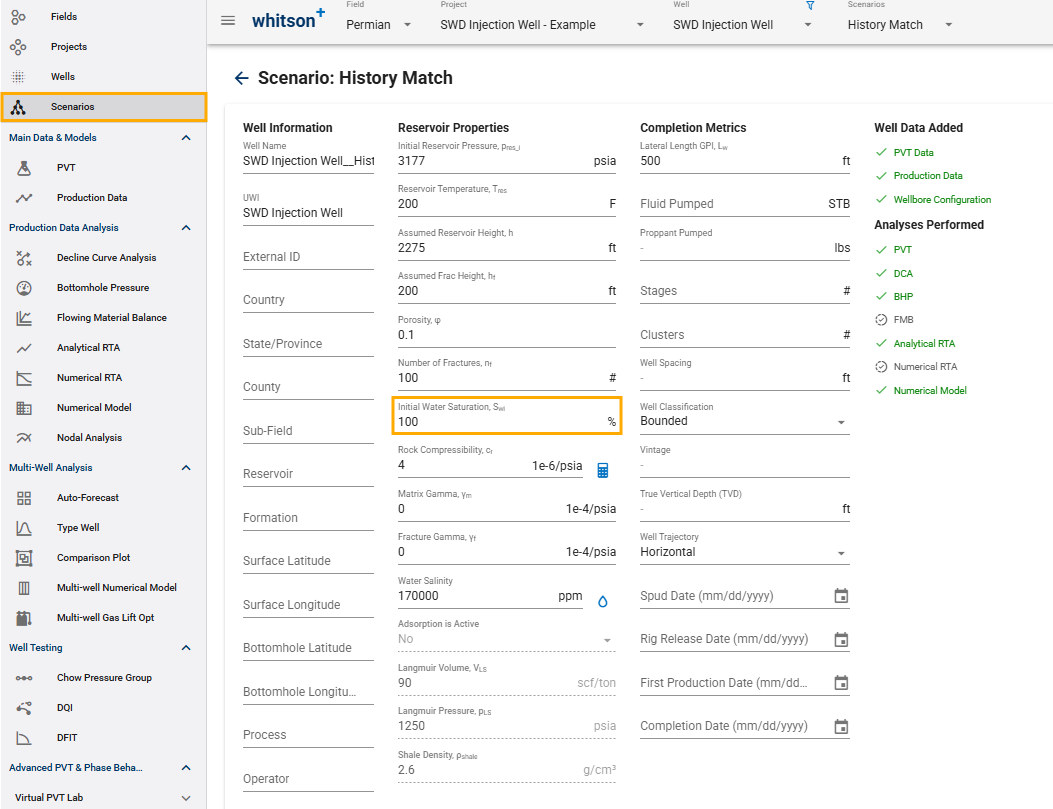Screen dimensions: 1053x809
Task: Click the hamburger menu icon
Action: (228, 21)
